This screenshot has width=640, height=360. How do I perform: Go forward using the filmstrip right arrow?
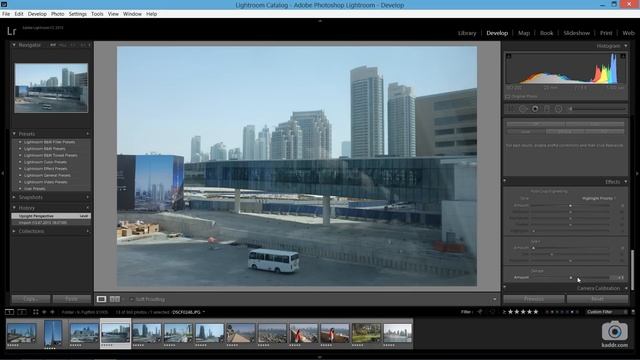click(x=52, y=312)
